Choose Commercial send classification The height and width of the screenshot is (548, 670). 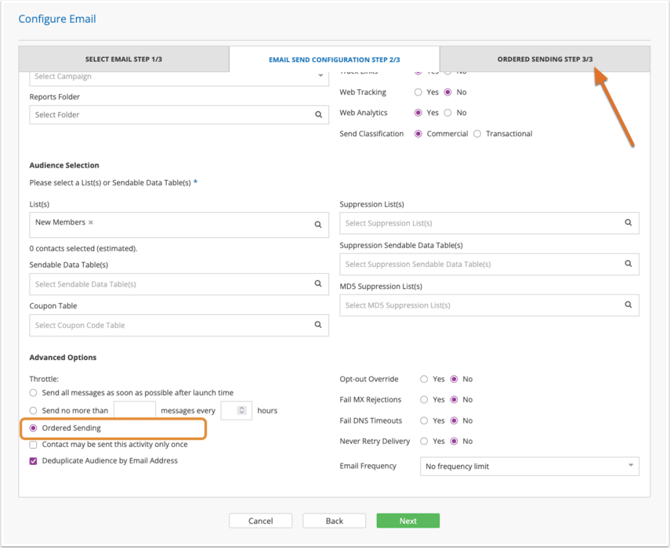coord(418,134)
